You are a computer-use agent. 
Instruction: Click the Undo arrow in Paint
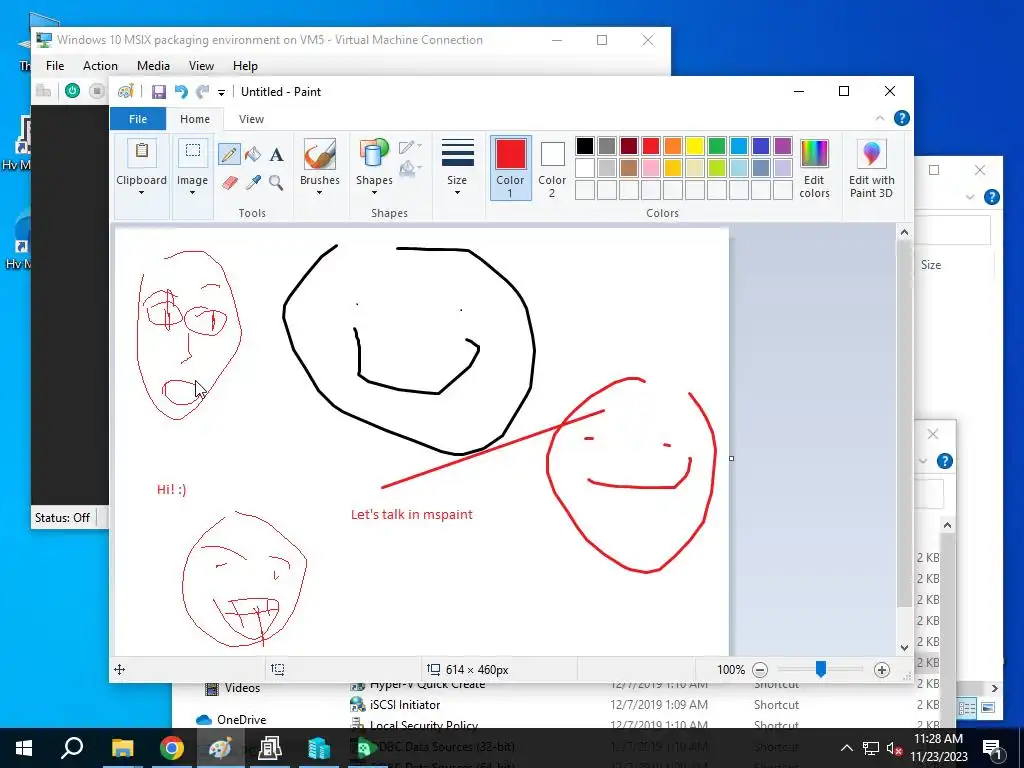(x=181, y=92)
